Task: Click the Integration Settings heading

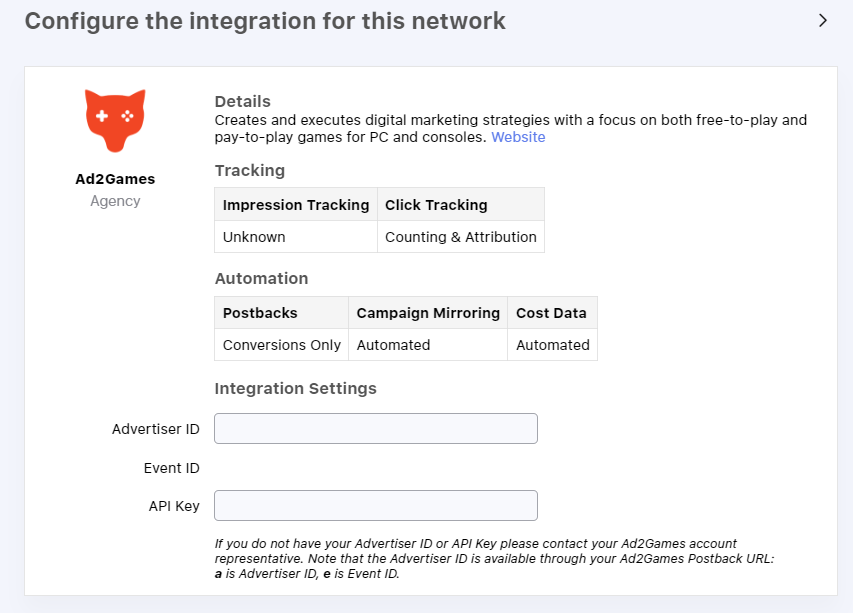Action: coord(295,388)
